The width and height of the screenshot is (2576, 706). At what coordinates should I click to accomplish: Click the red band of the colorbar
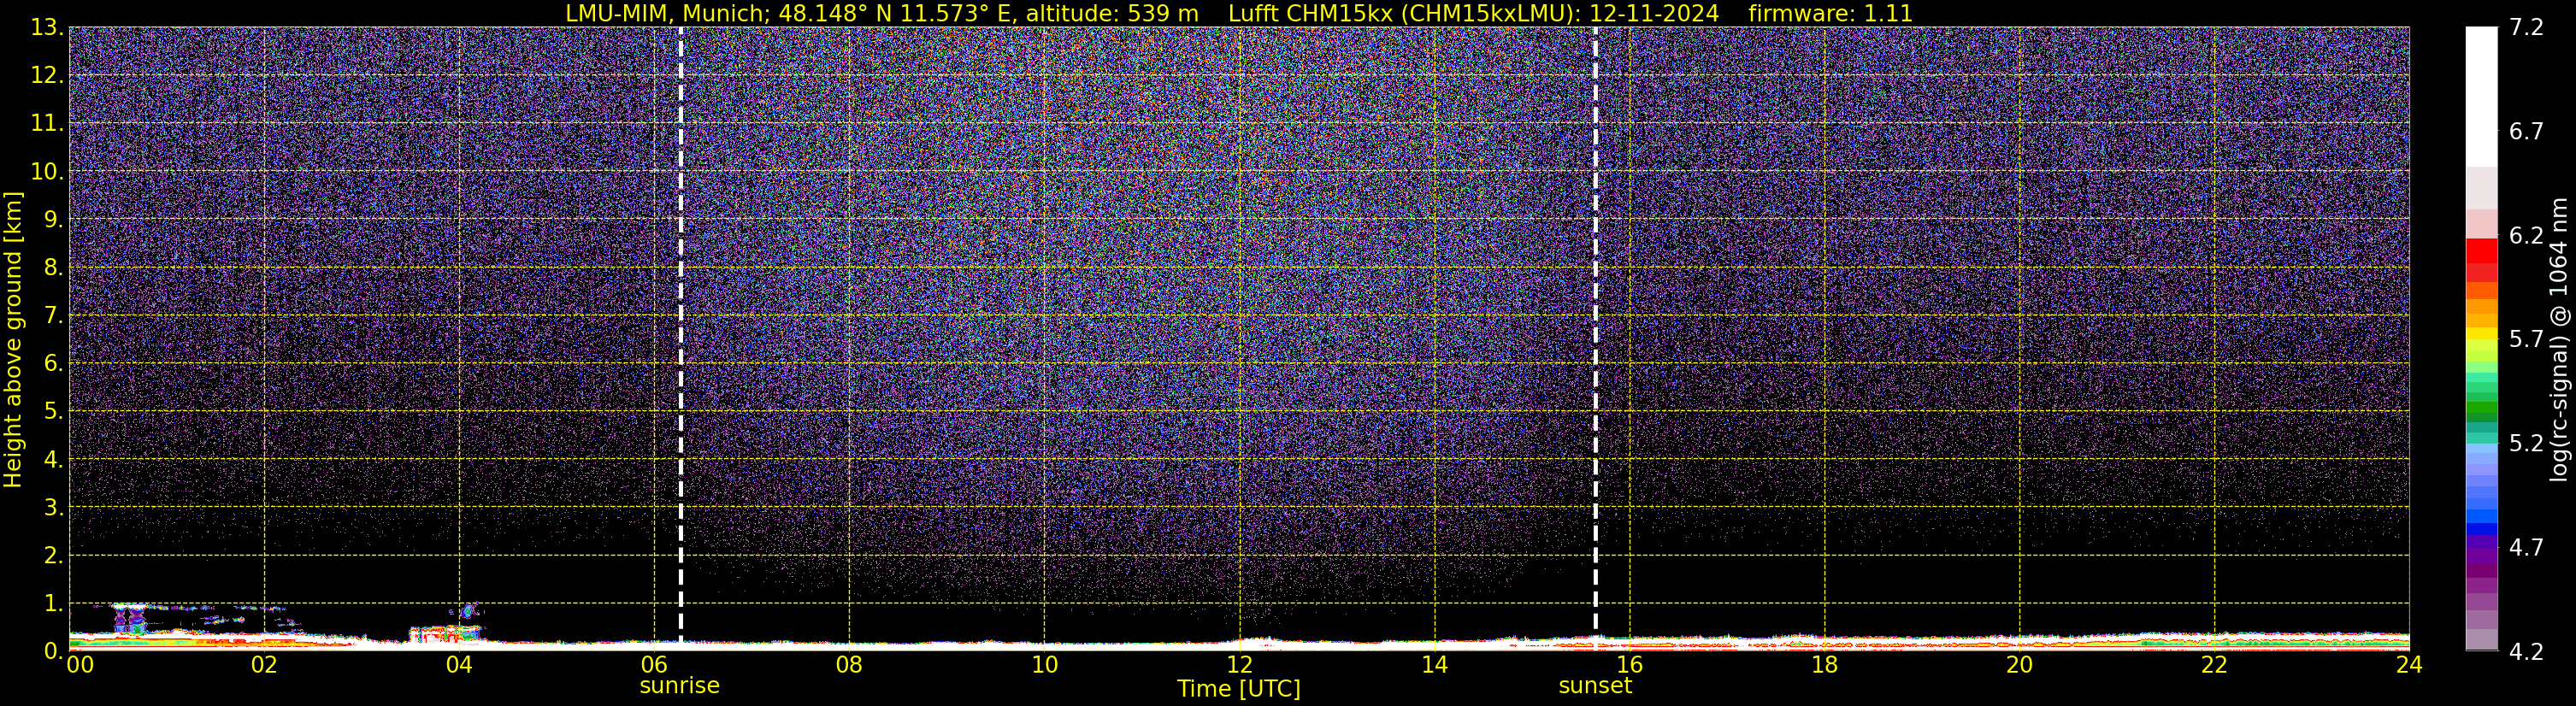point(2481,260)
